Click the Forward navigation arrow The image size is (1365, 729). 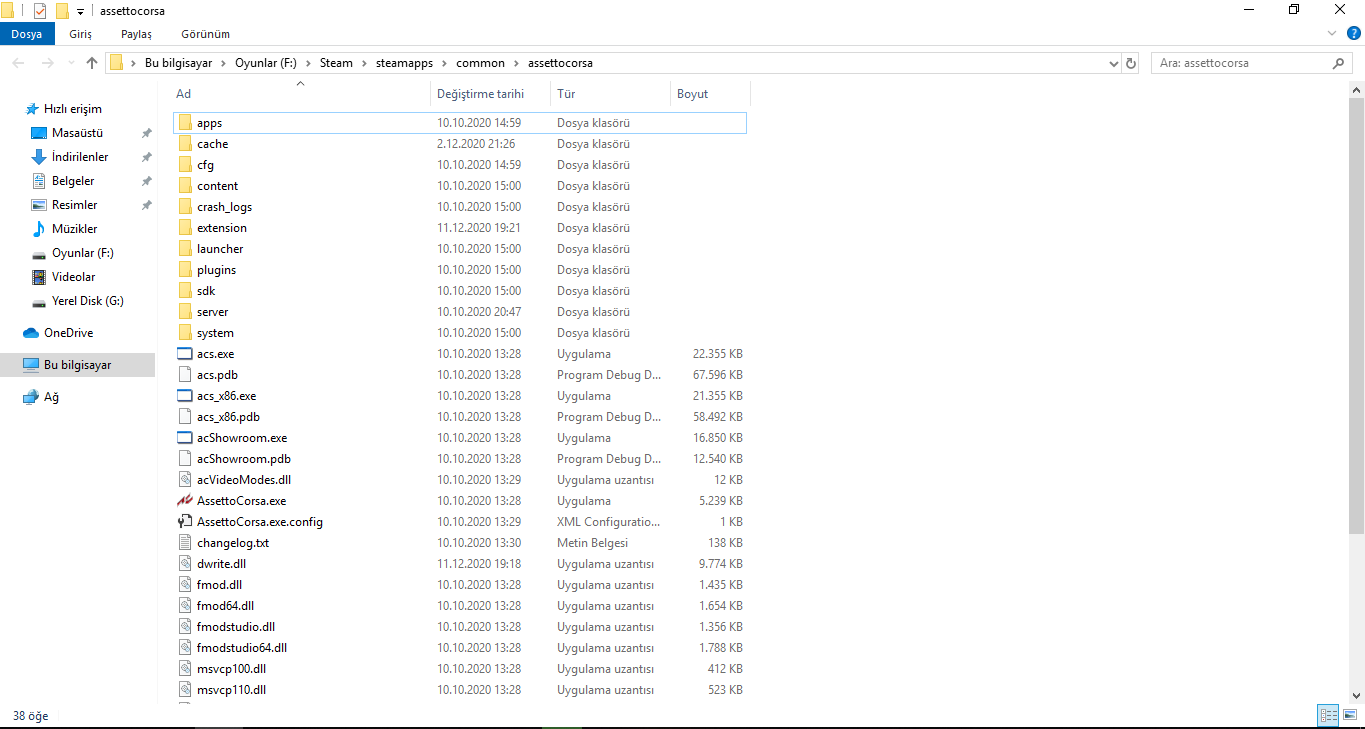47,63
